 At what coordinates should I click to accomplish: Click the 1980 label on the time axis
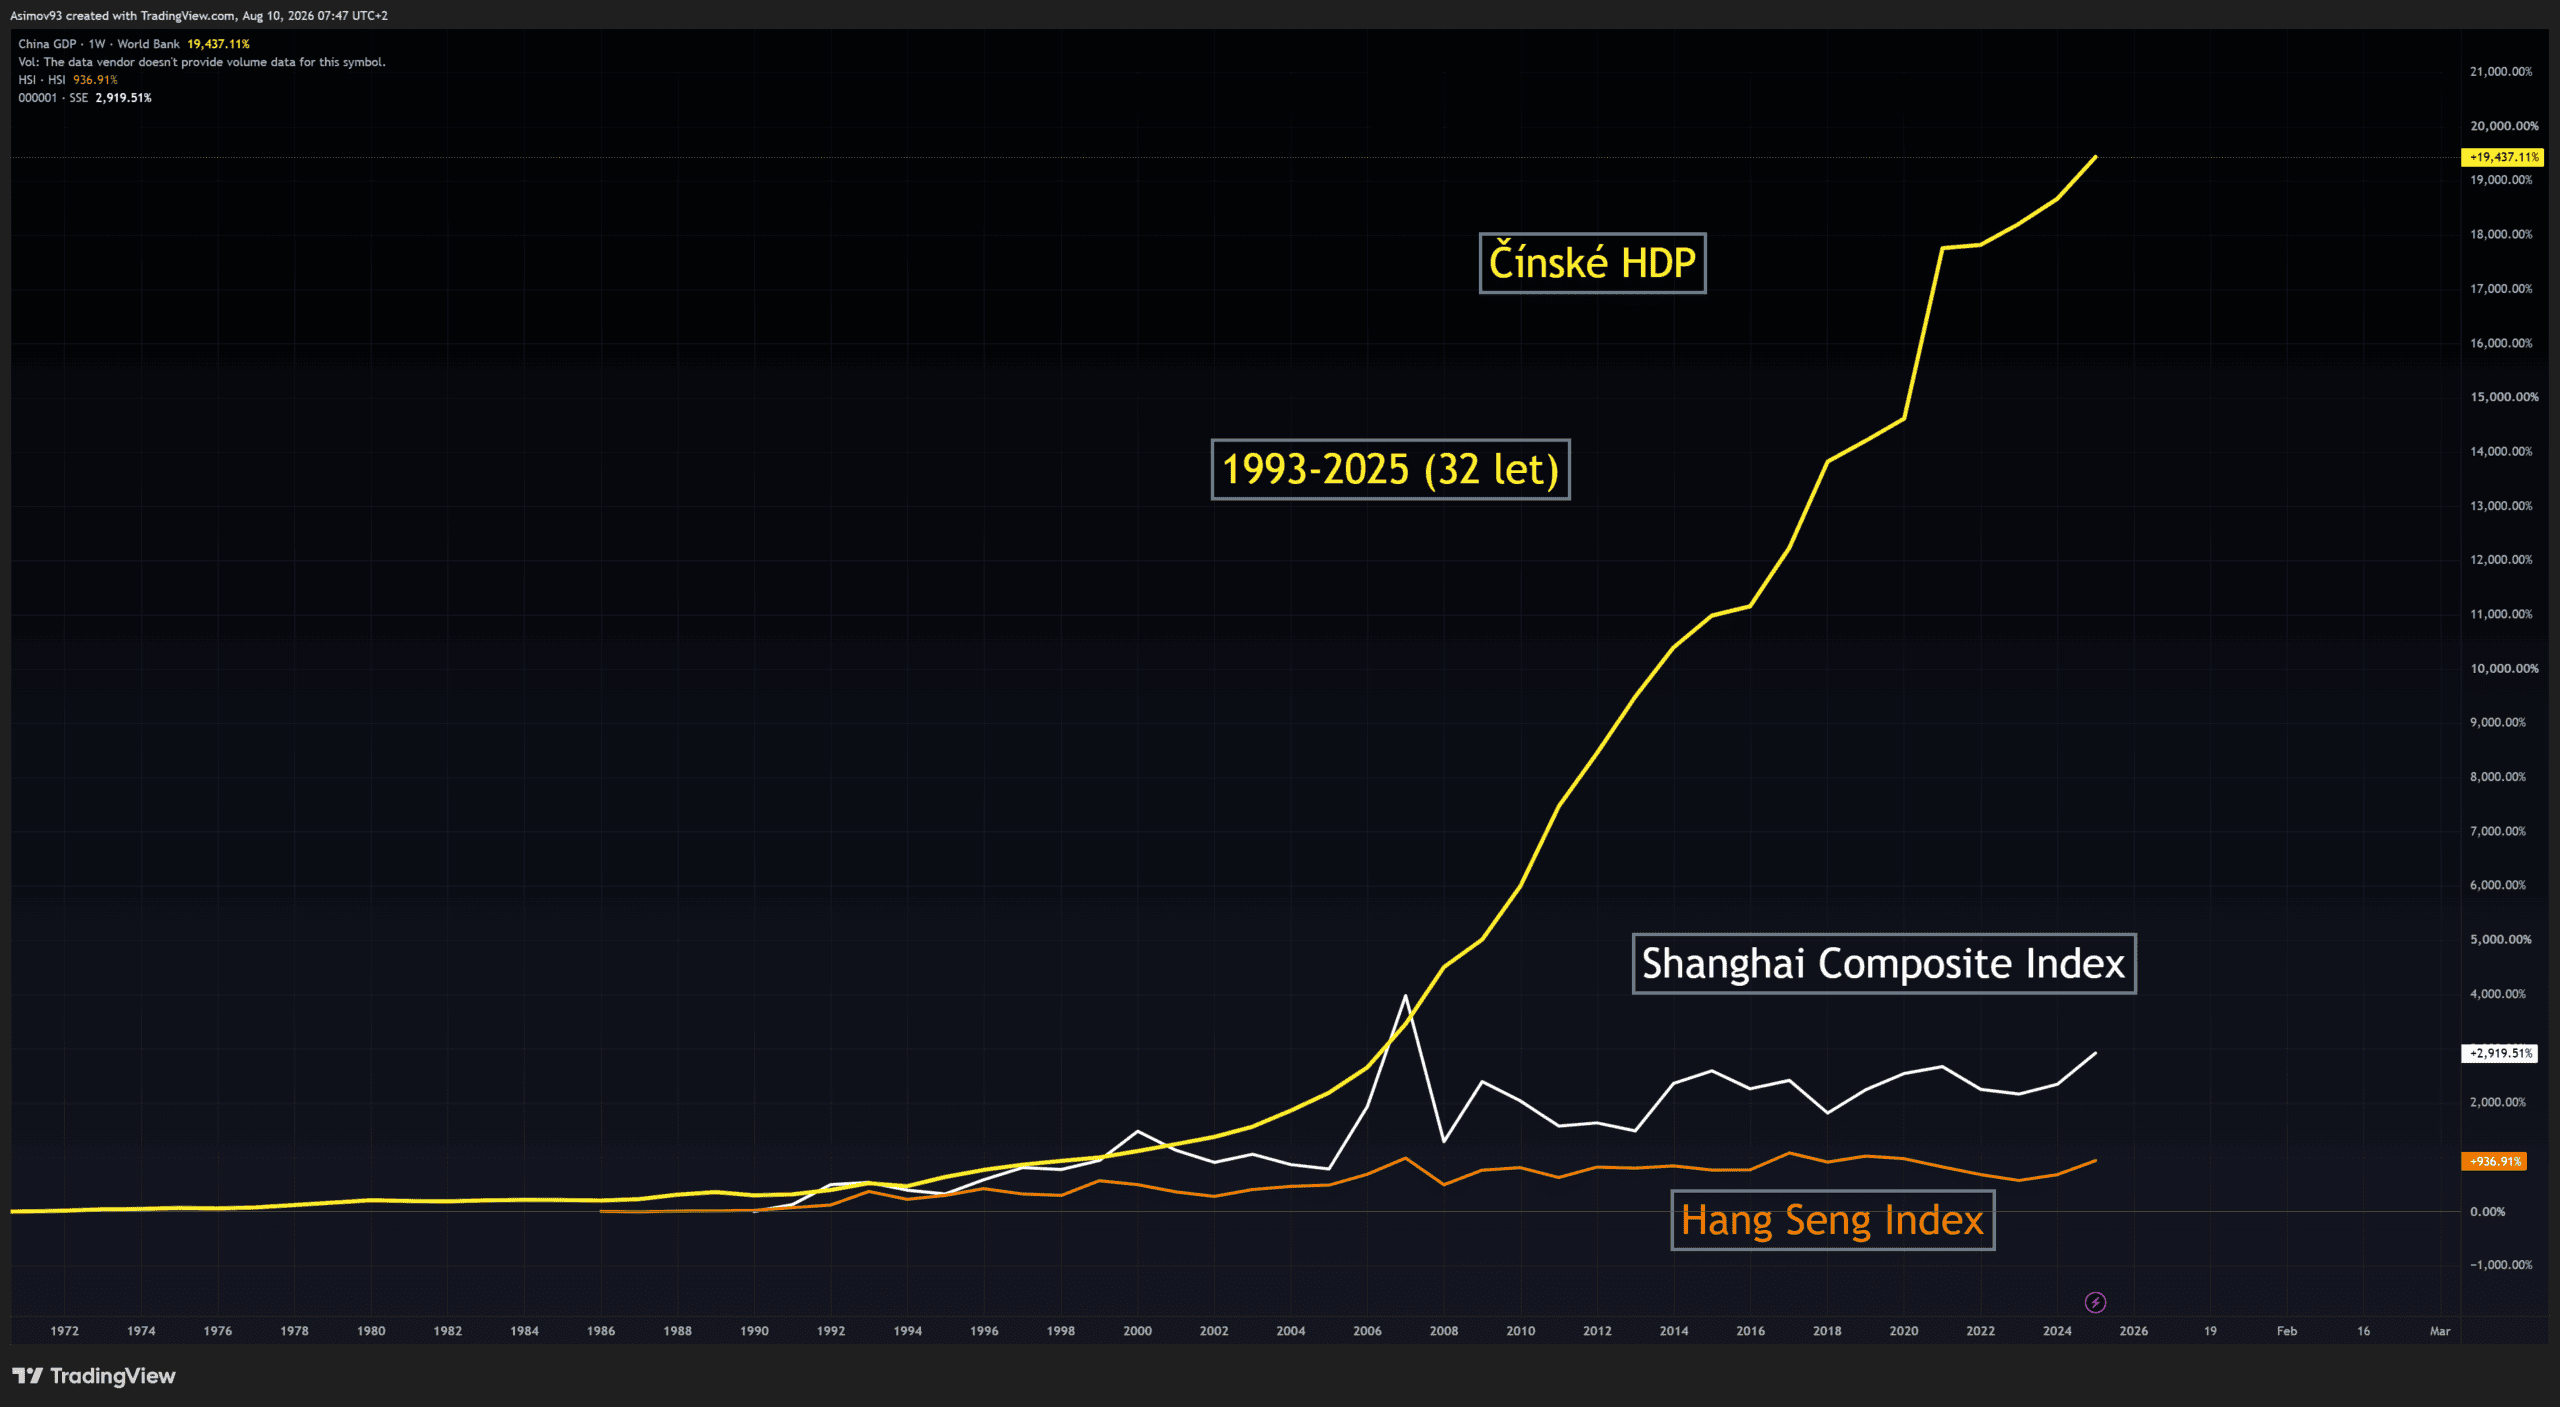[371, 1331]
